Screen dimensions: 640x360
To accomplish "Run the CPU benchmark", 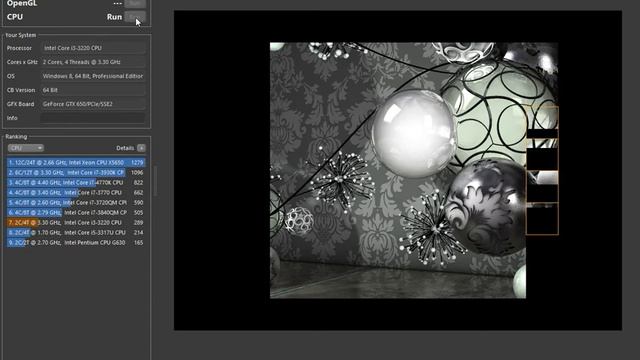I will (x=135, y=17).
